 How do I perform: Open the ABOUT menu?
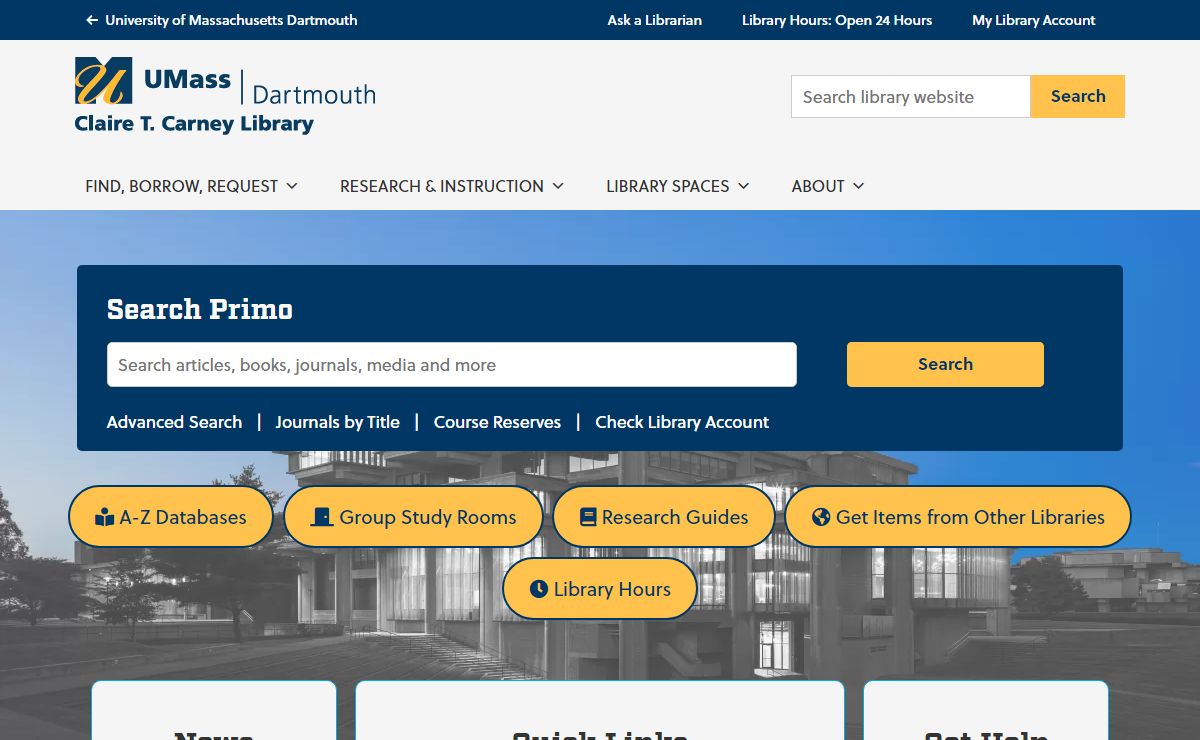[x=828, y=186]
